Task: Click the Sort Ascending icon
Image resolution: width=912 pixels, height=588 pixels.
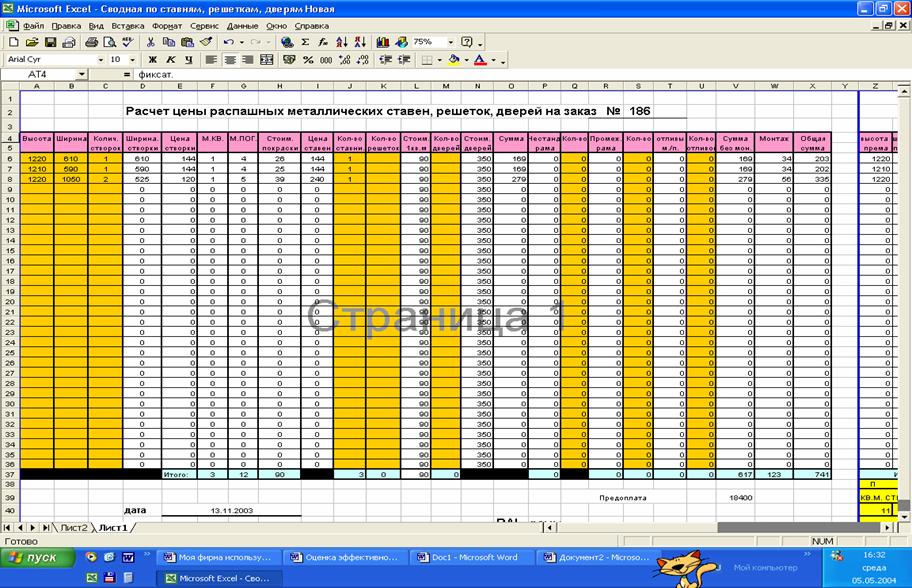Action: tap(342, 43)
